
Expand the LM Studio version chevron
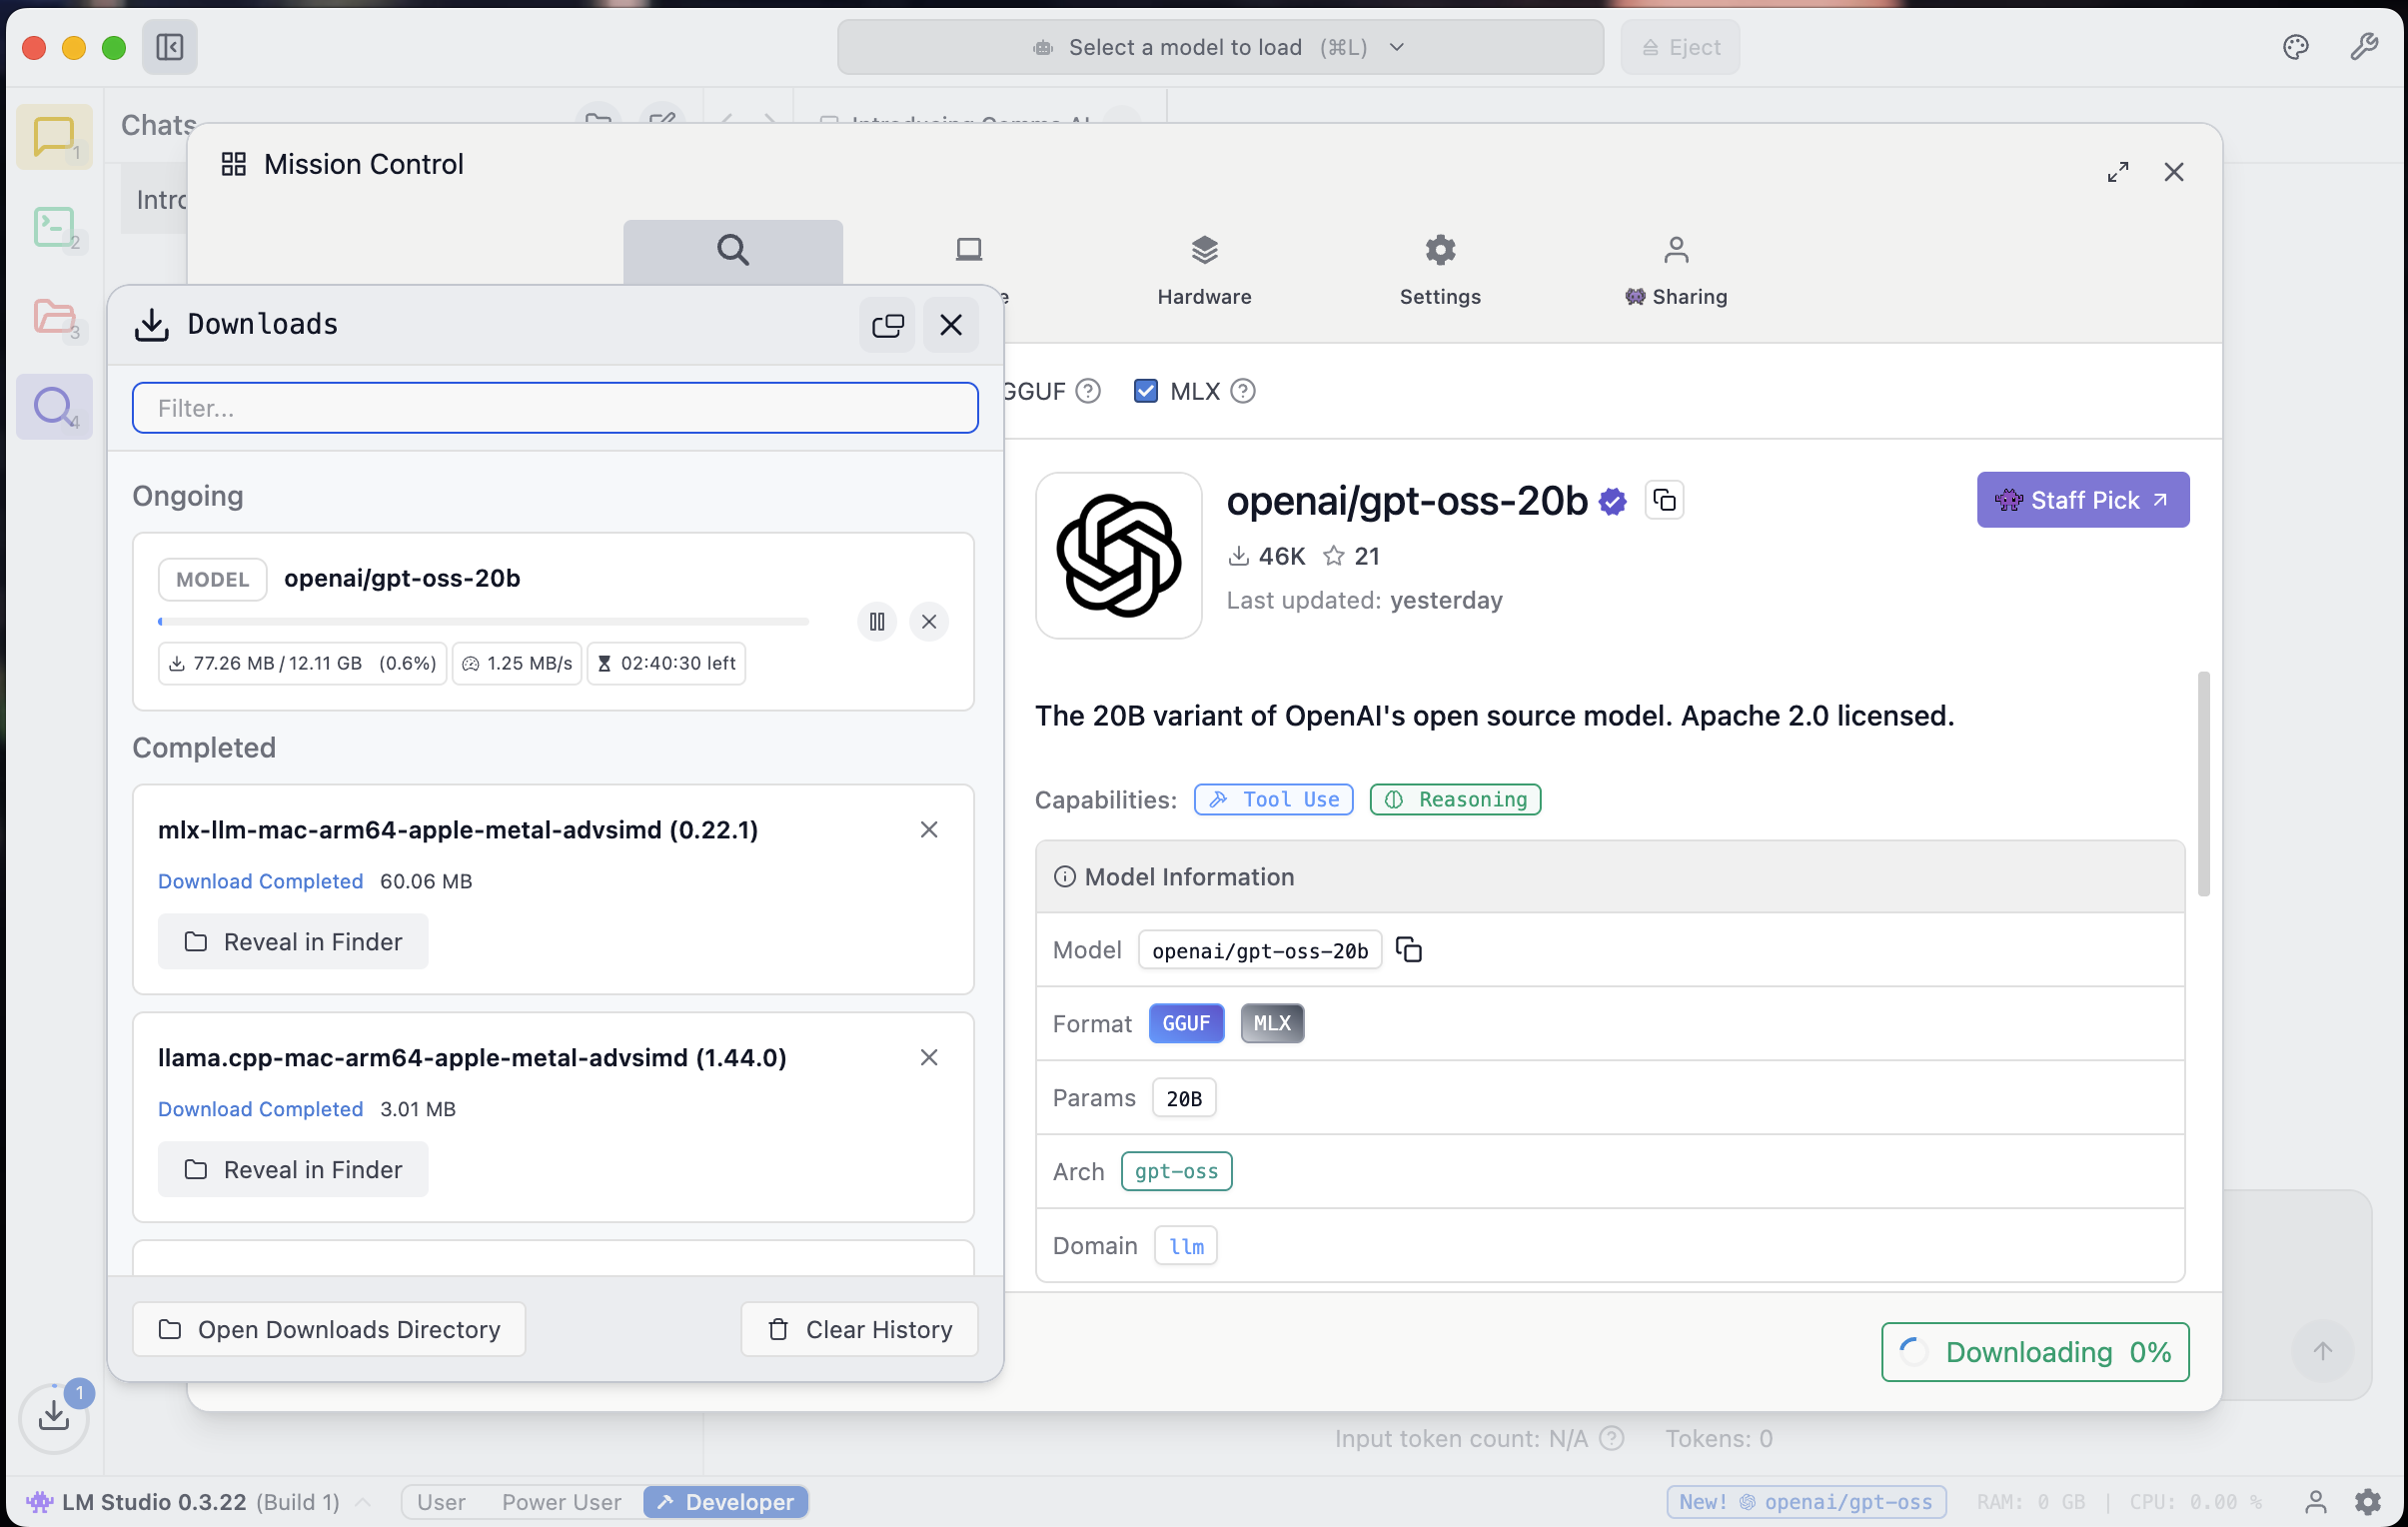[x=364, y=1502]
